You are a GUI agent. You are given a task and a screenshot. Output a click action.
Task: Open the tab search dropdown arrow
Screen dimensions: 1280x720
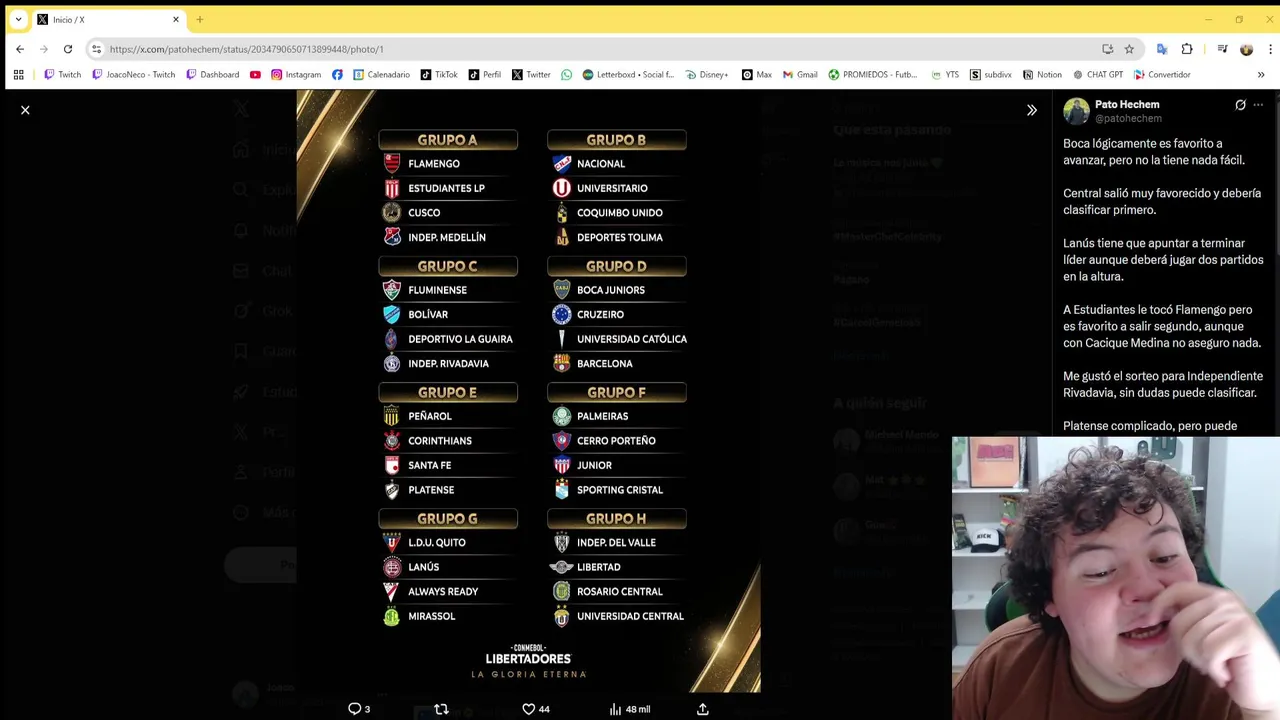[x=18, y=19]
